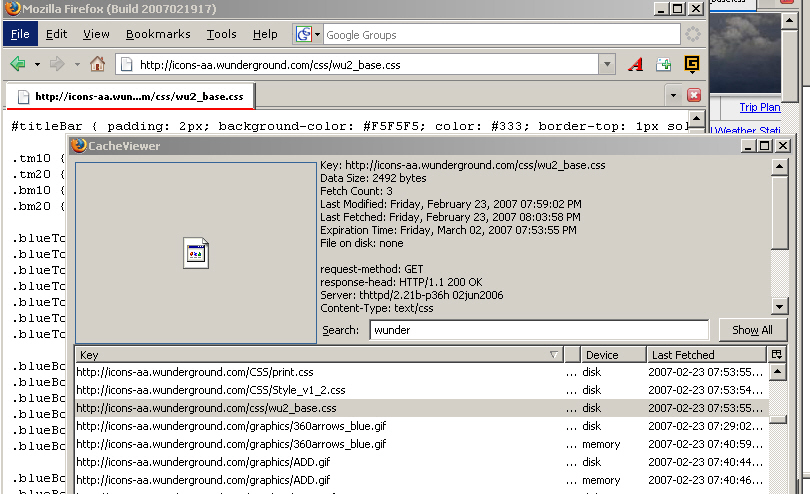Minimize the CacheViewer window
The height and width of the screenshot is (494, 810).
(x=748, y=146)
